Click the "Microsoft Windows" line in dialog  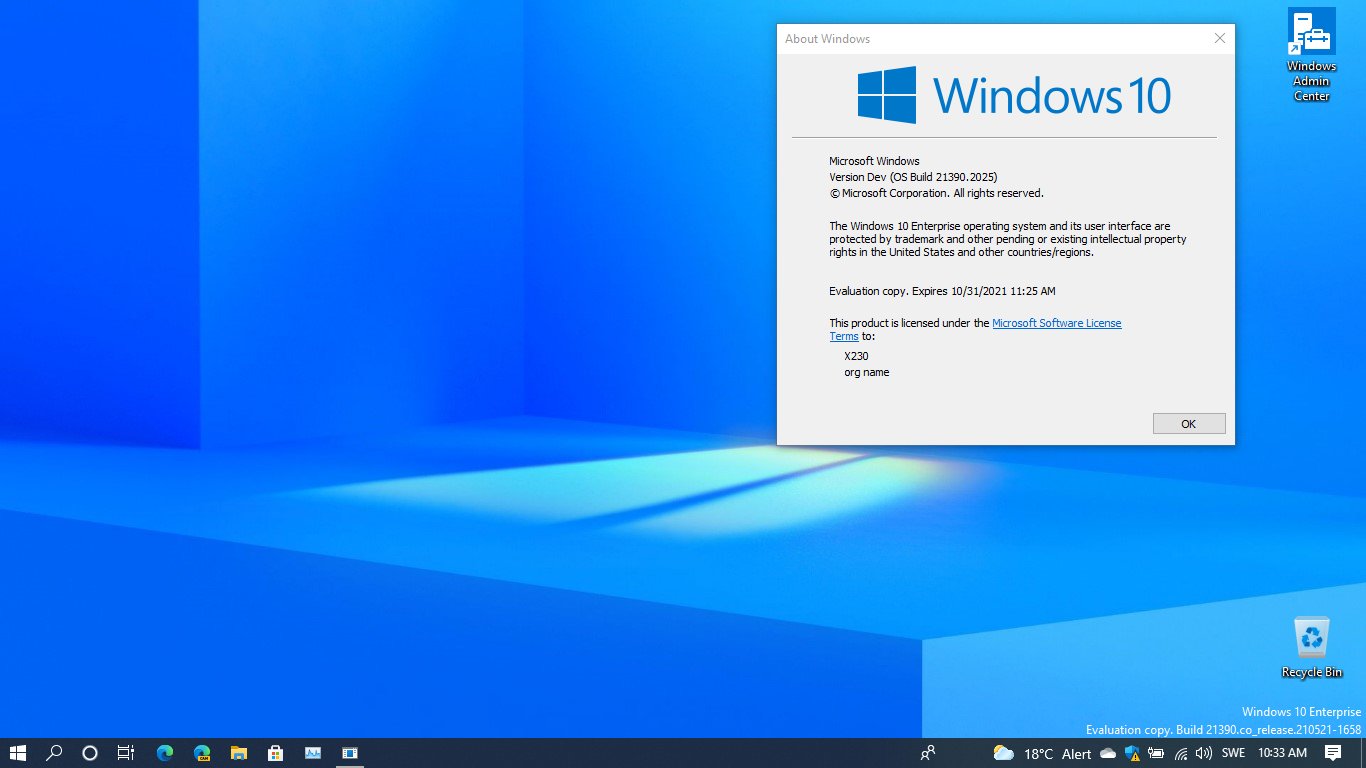pos(874,161)
